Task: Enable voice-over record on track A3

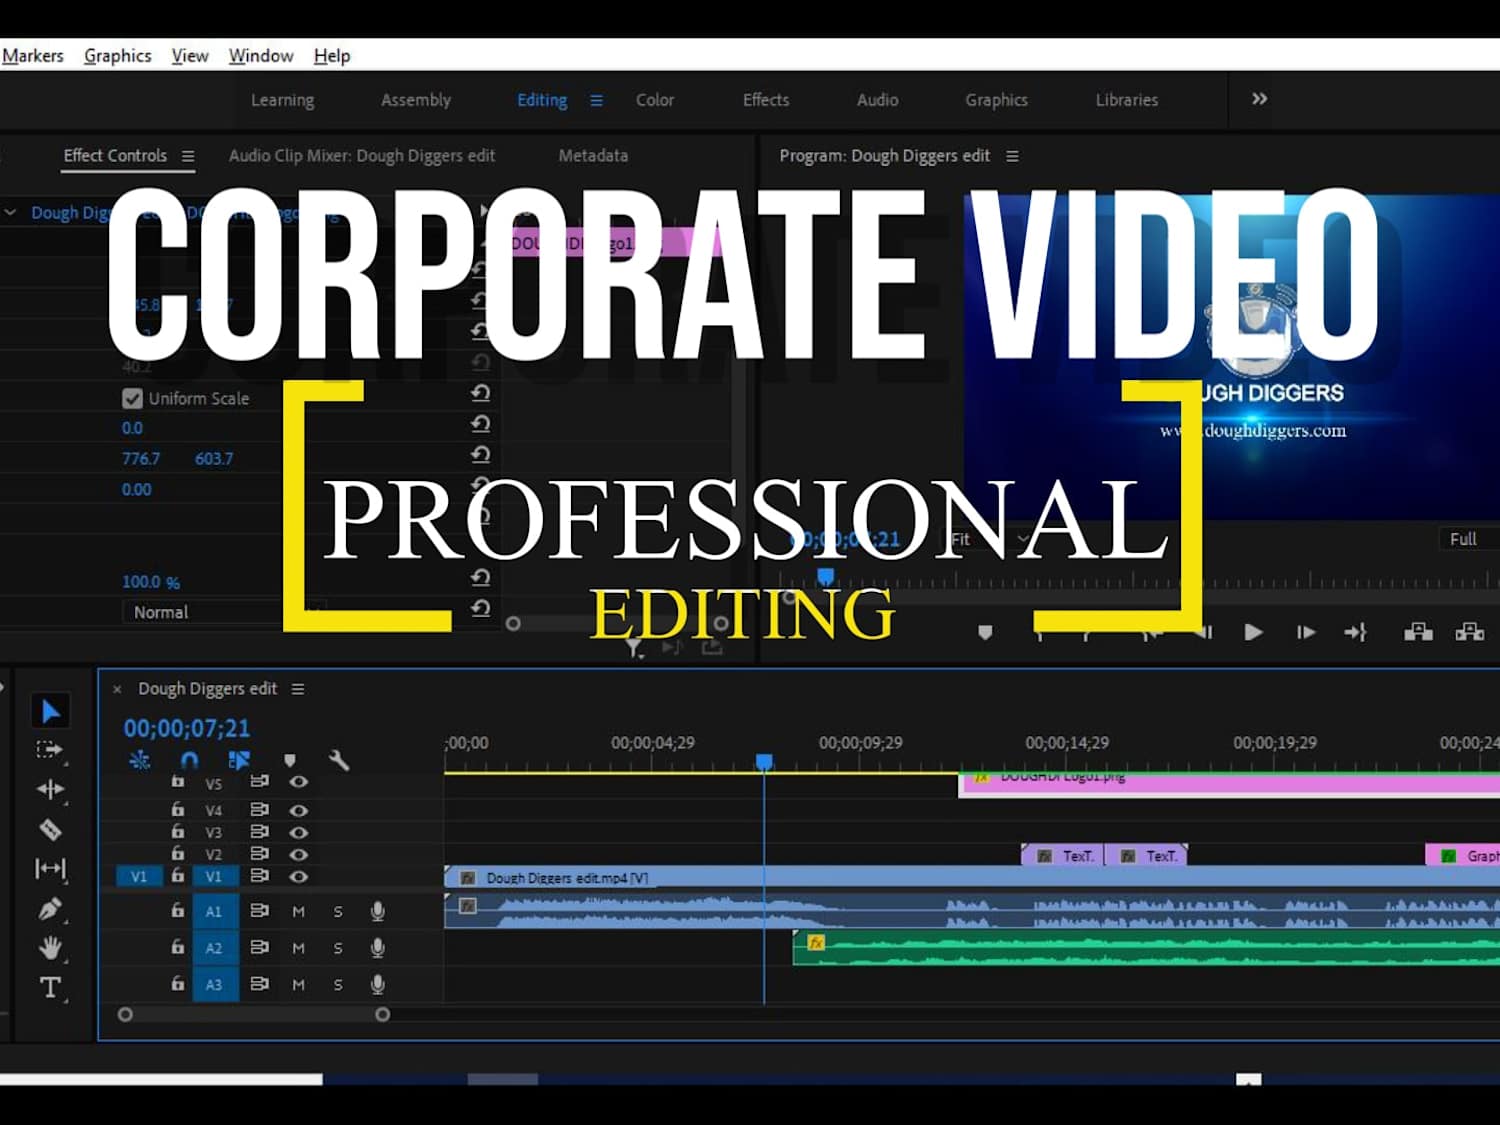Action: click(x=378, y=984)
